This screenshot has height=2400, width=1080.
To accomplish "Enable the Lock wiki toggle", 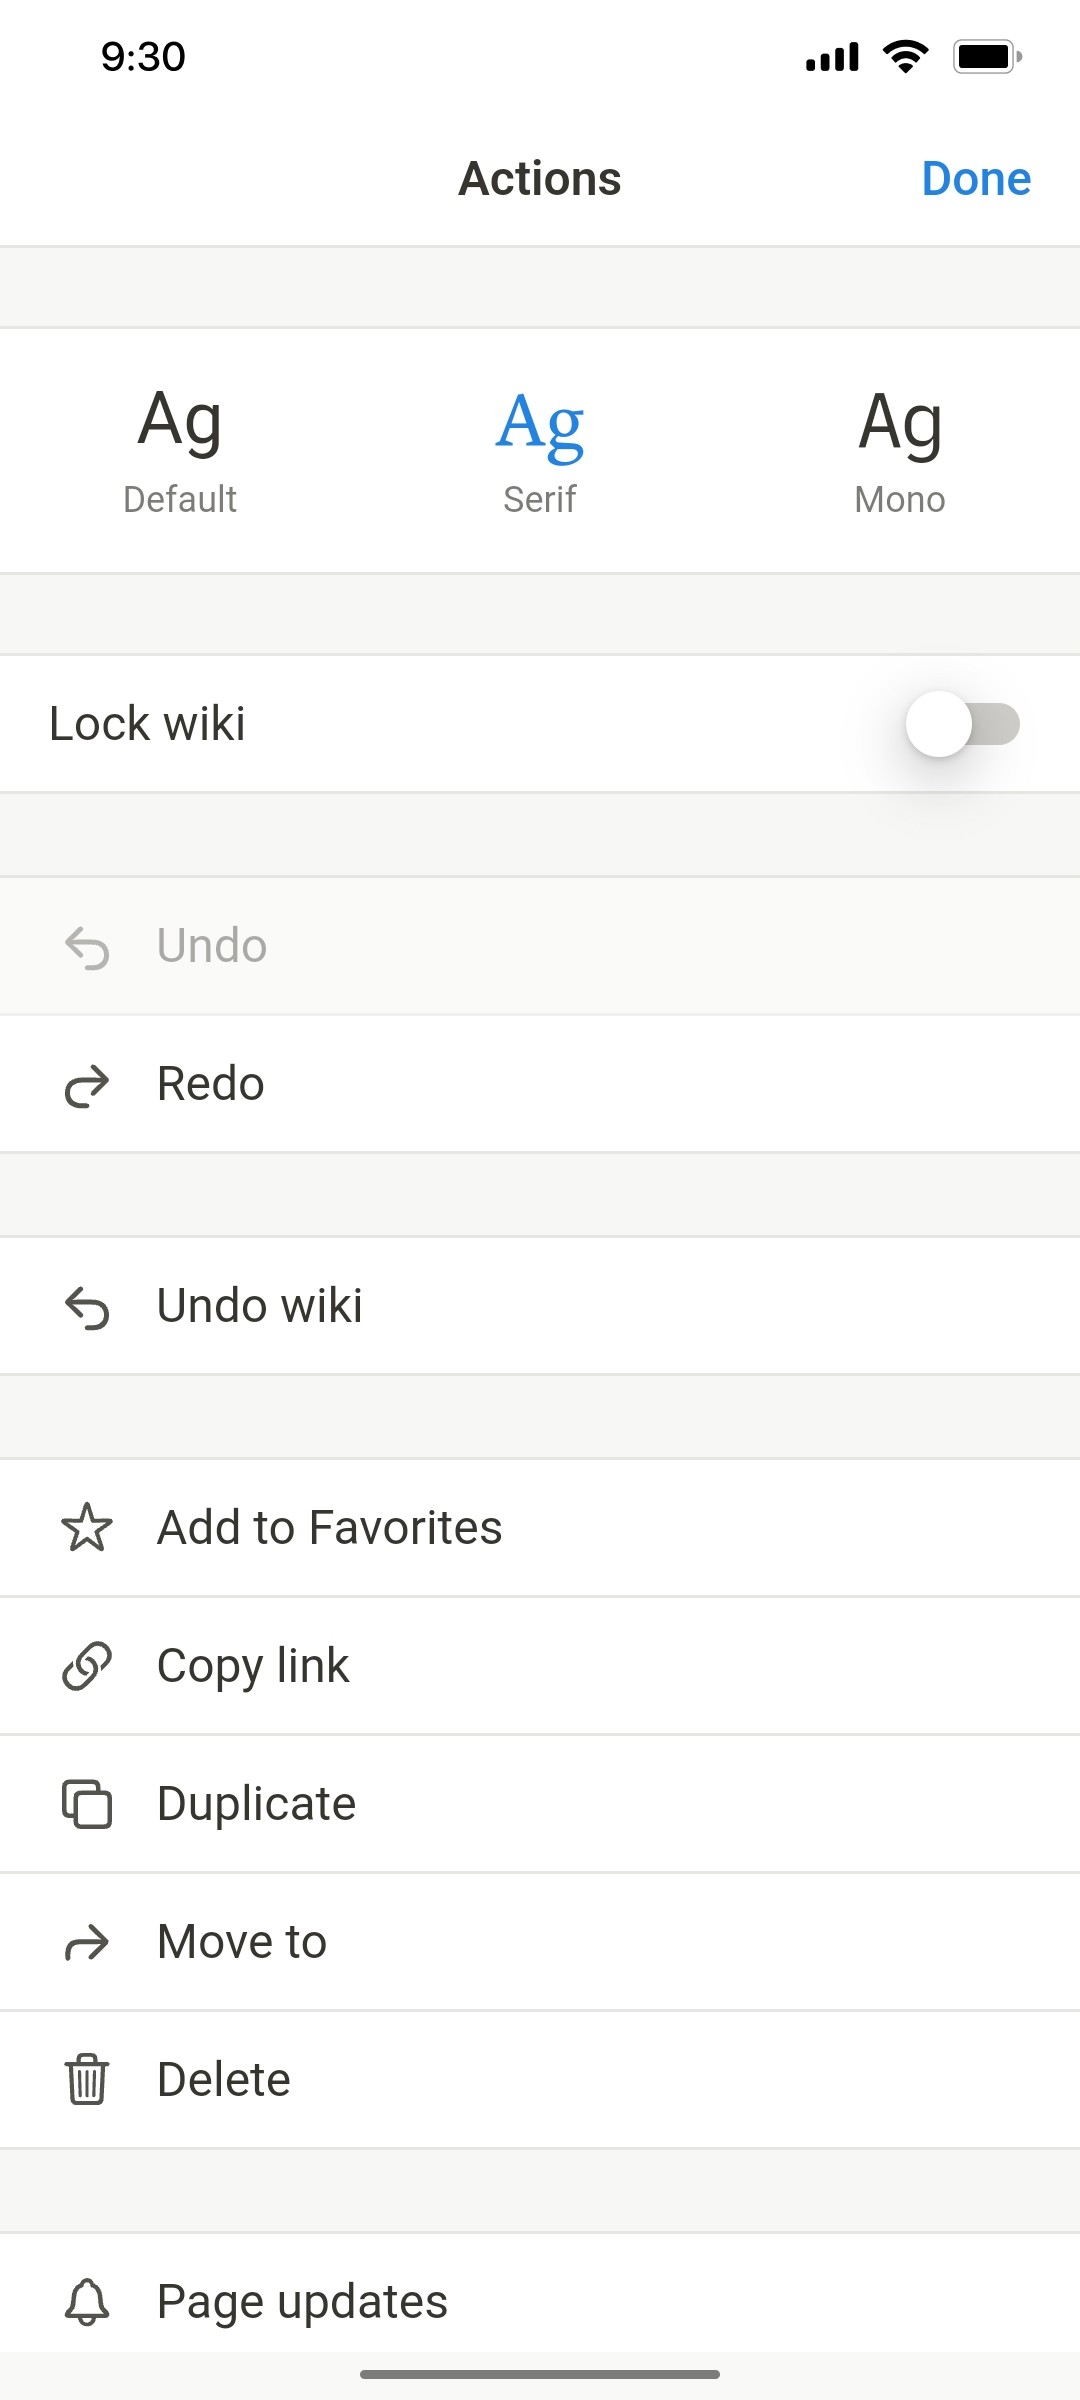I will pos(960,723).
